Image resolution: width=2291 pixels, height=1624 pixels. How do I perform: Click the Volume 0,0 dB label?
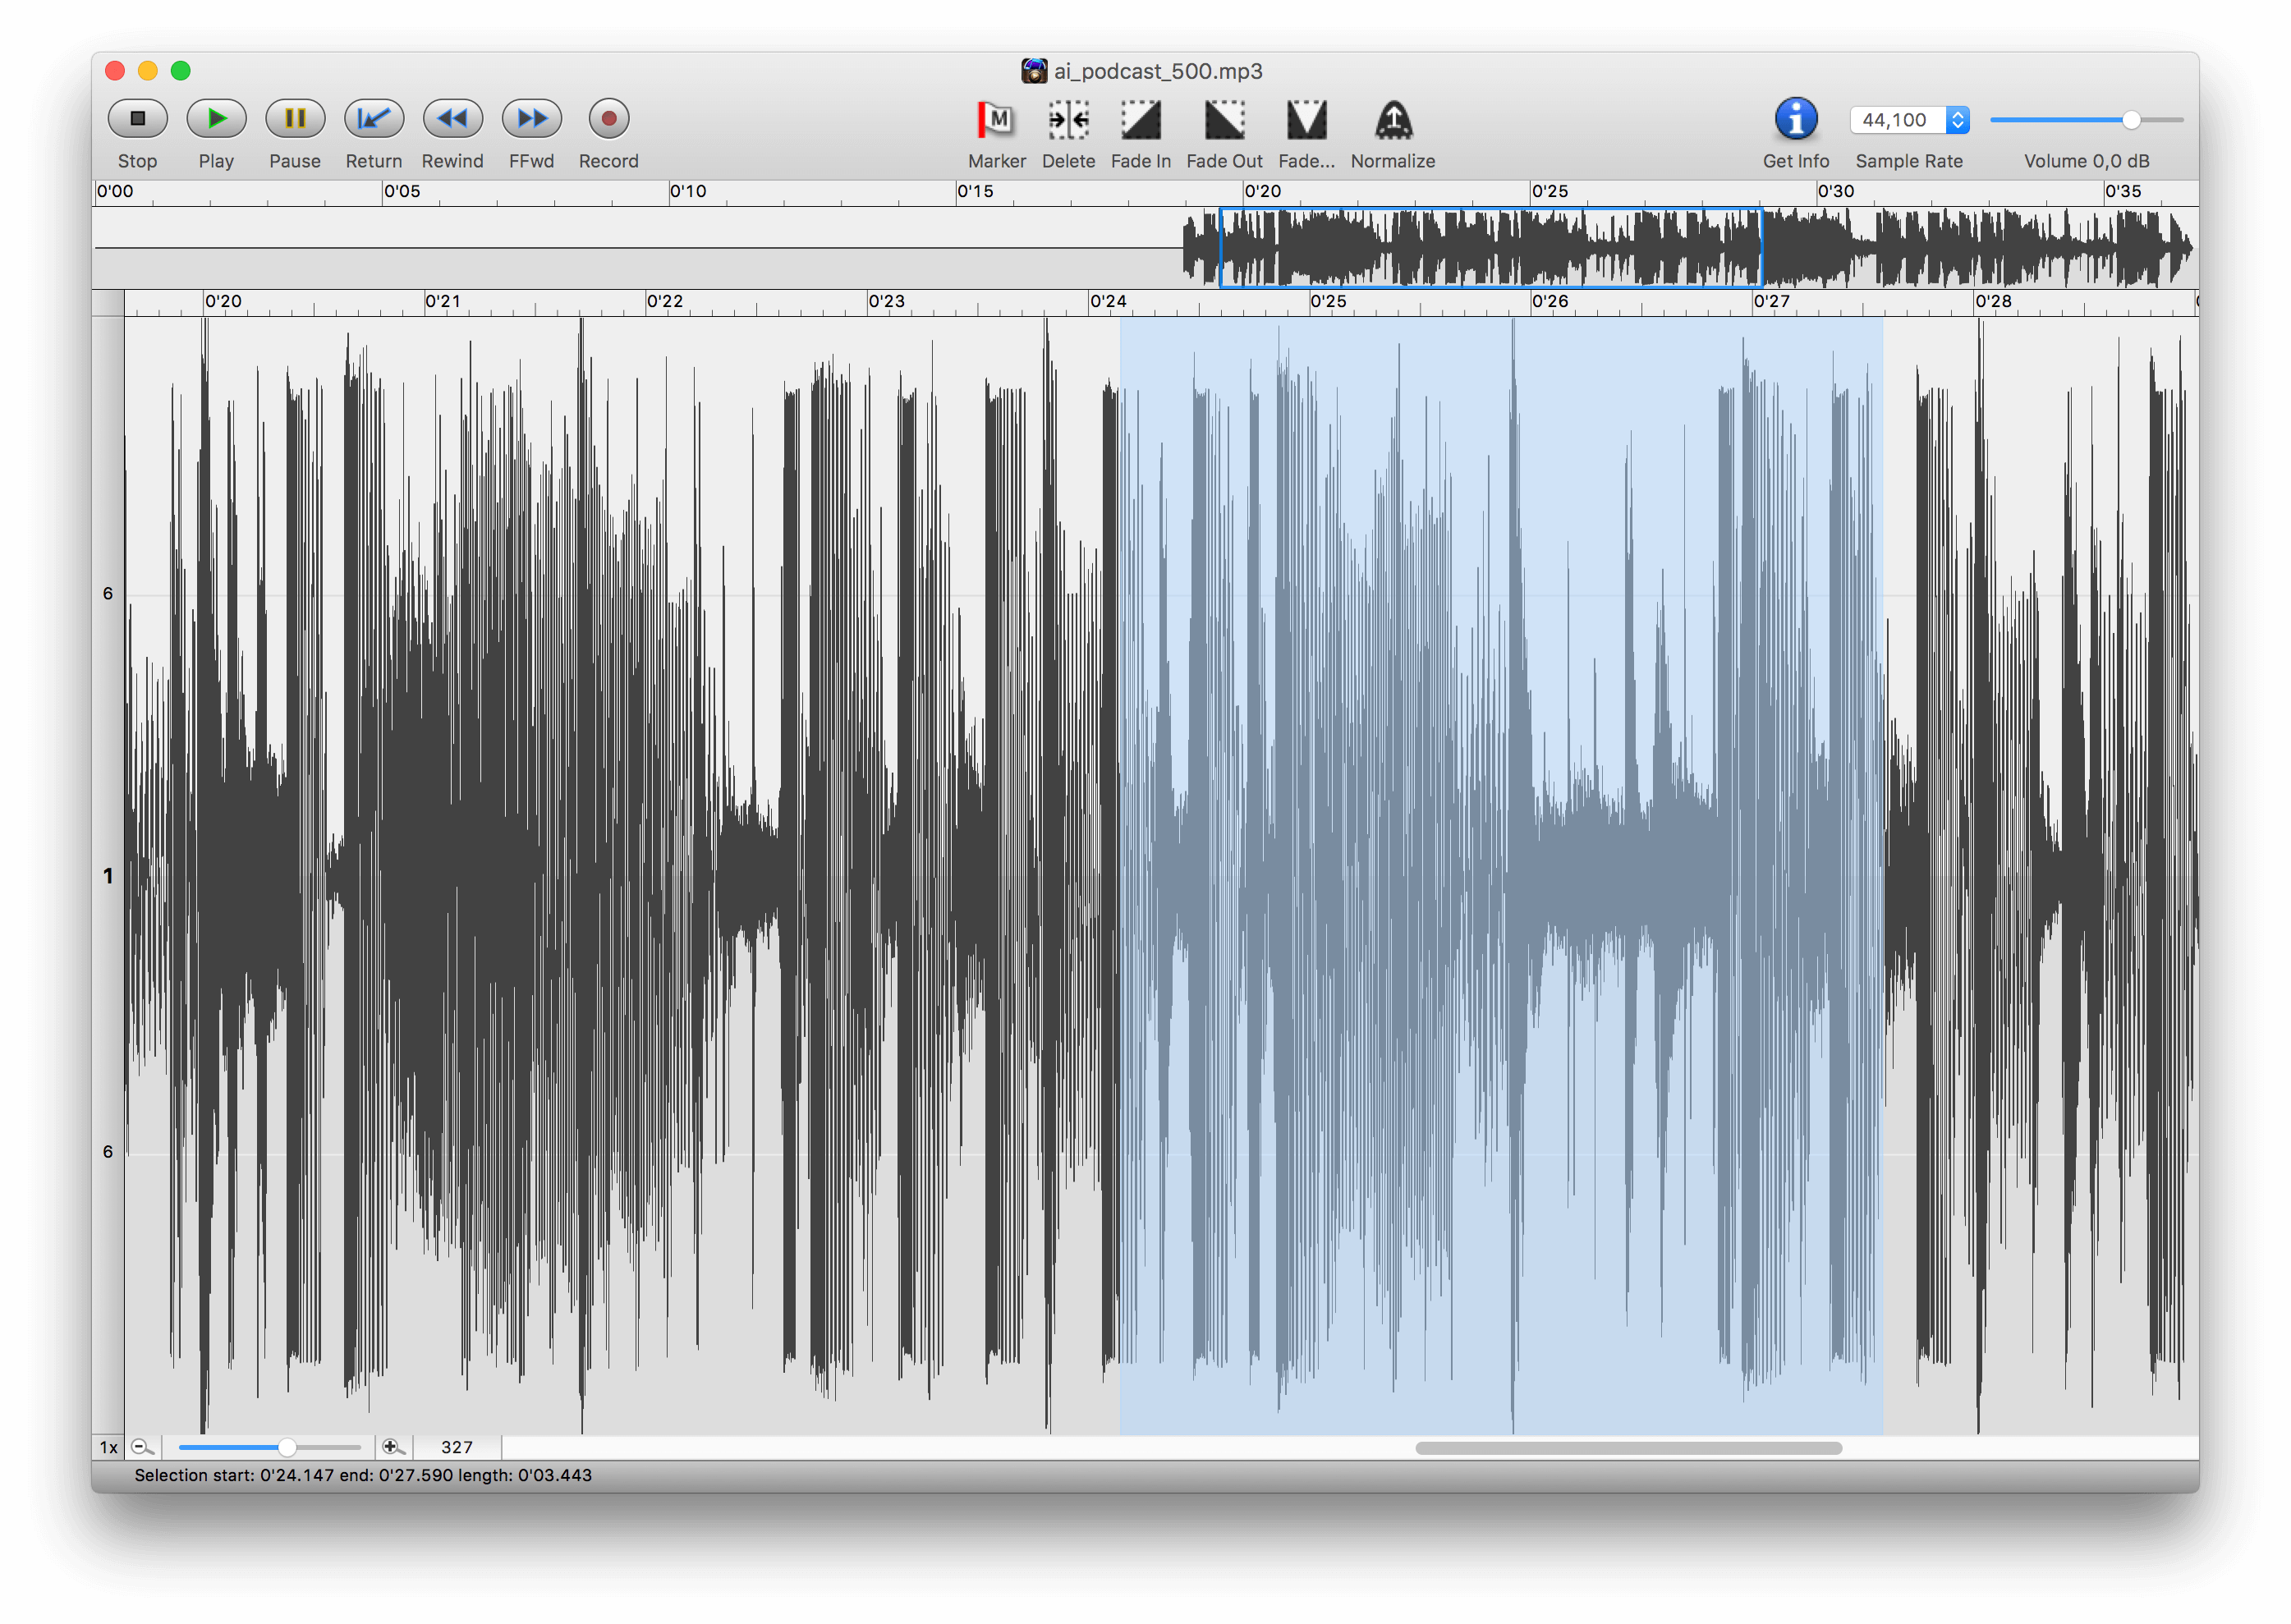coord(2086,161)
